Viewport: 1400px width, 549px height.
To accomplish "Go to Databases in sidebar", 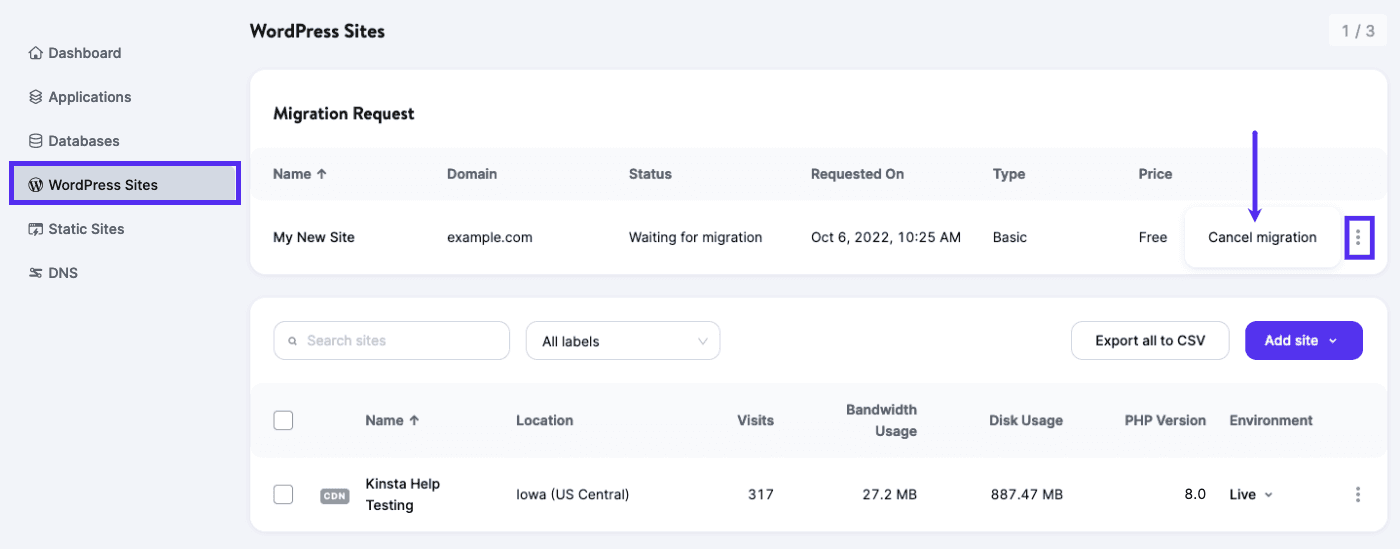I will tap(84, 141).
